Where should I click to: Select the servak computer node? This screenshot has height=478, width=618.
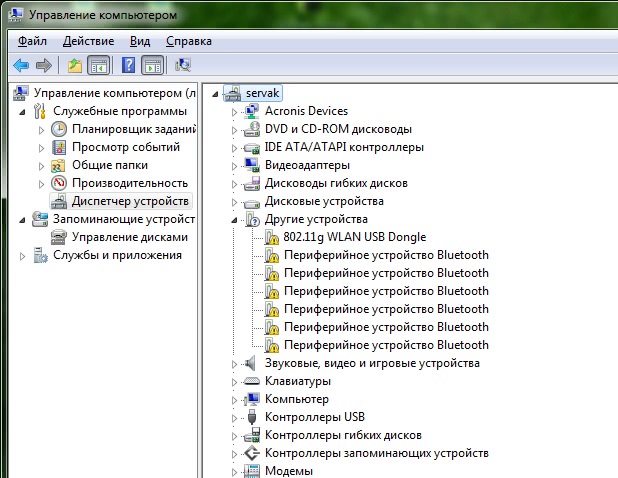[x=262, y=93]
